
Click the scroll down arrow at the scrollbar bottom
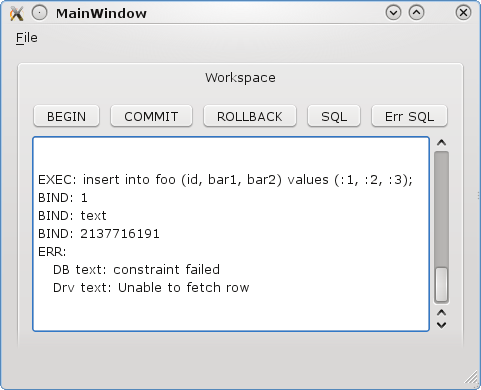point(441,325)
